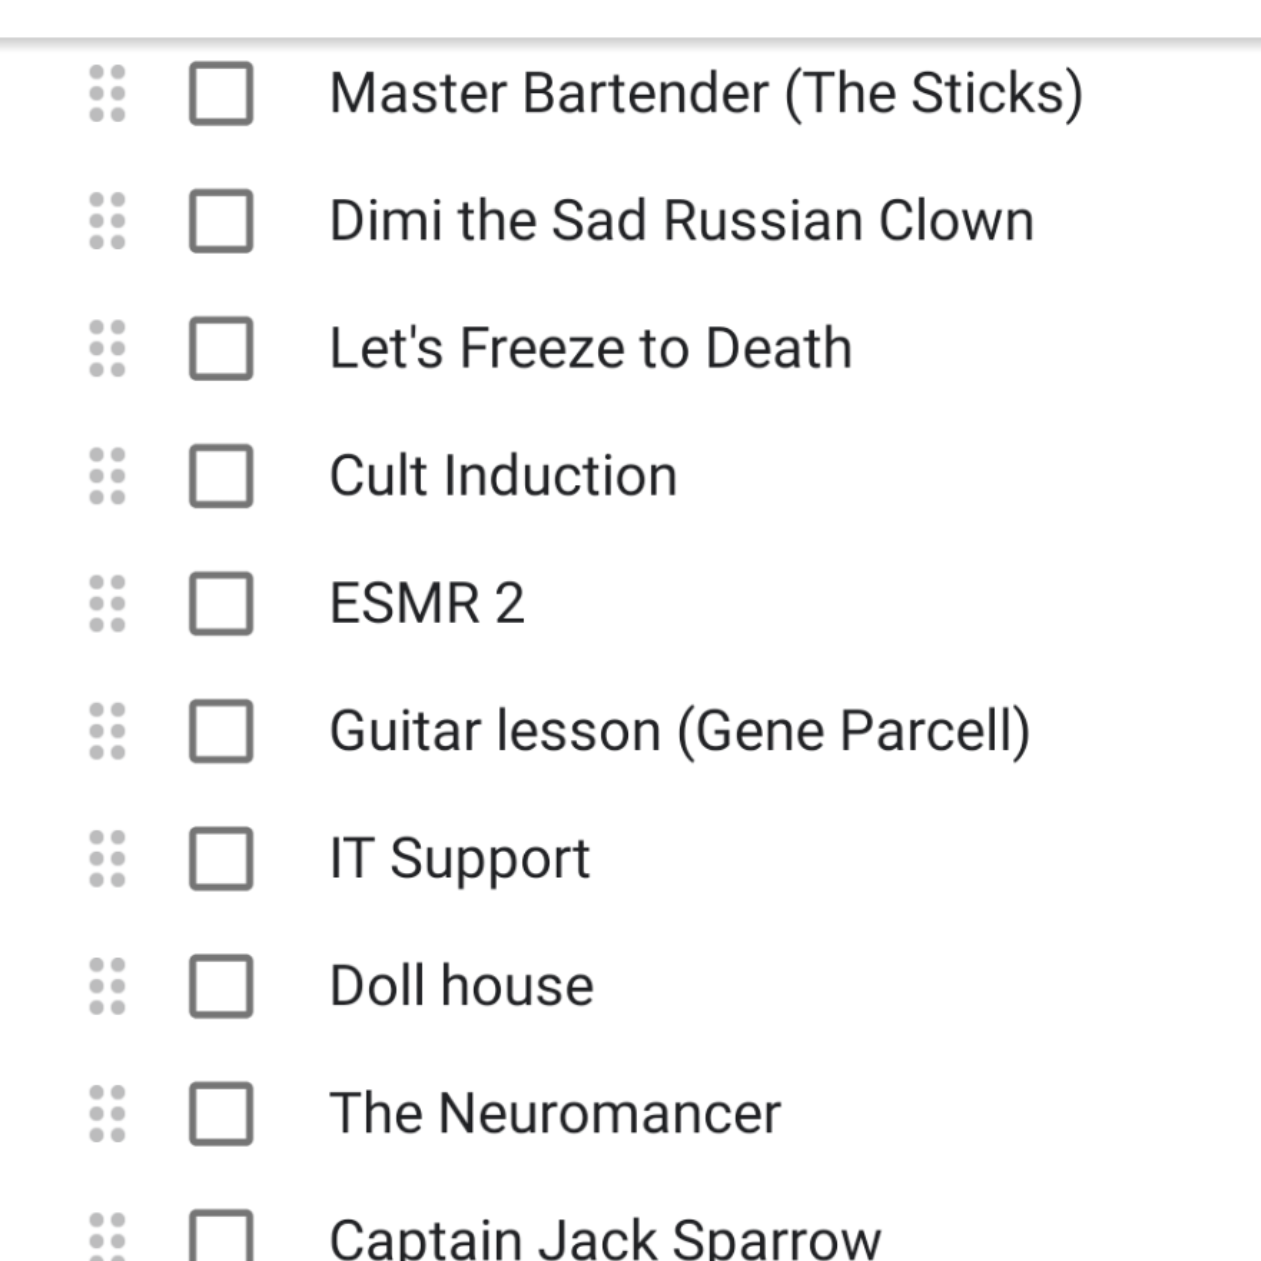Image resolution: width=1261 pixels, height=1261 pixels.
Task: Edit the Guitar lesson (Gene Parcell) text
Action: pos(679,731)
